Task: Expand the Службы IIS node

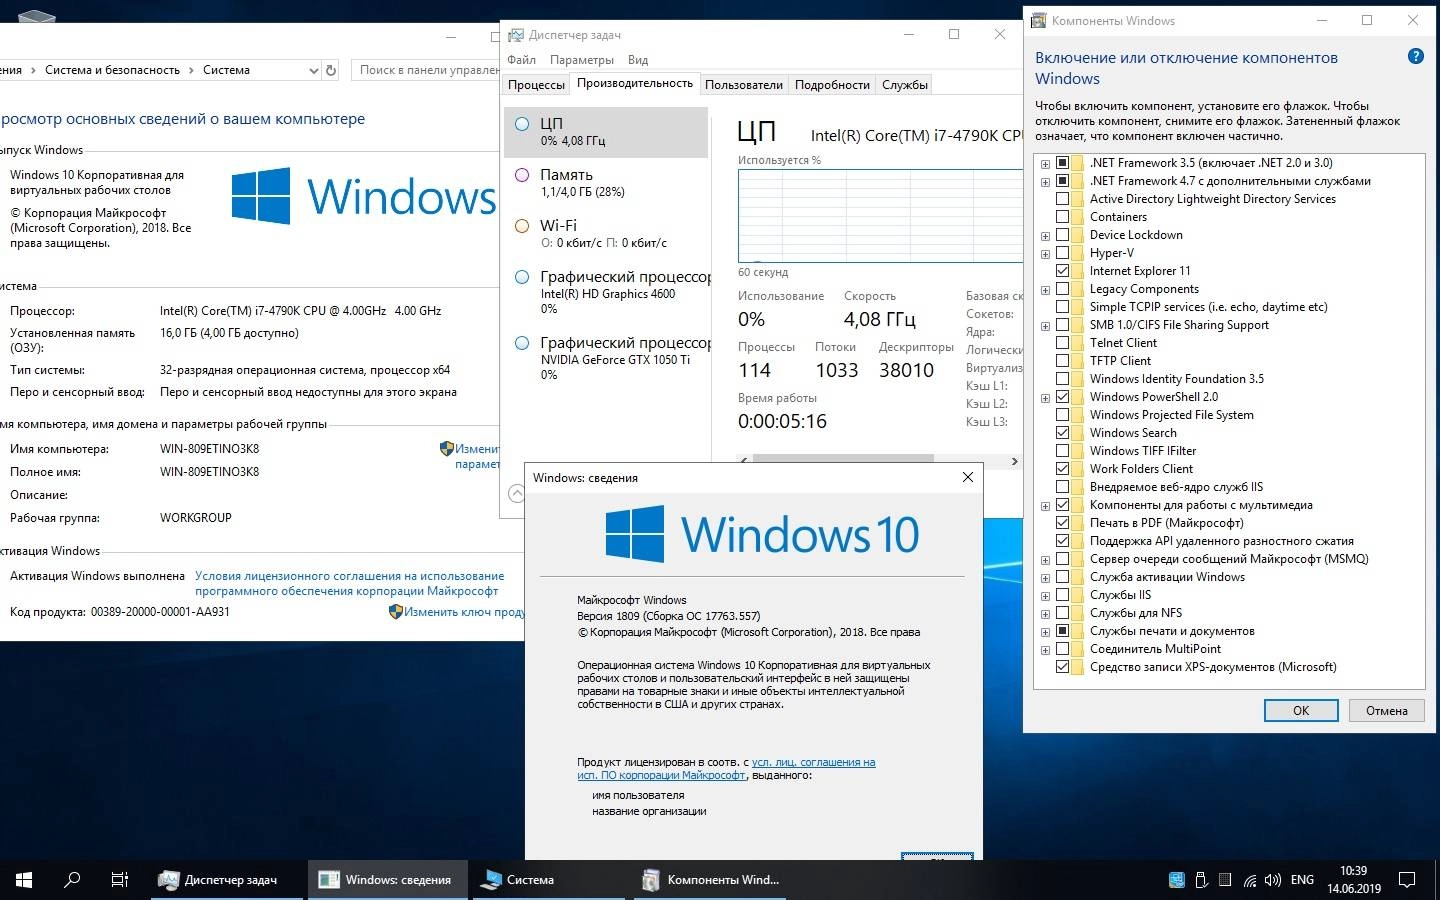Action: point(1045,596)
